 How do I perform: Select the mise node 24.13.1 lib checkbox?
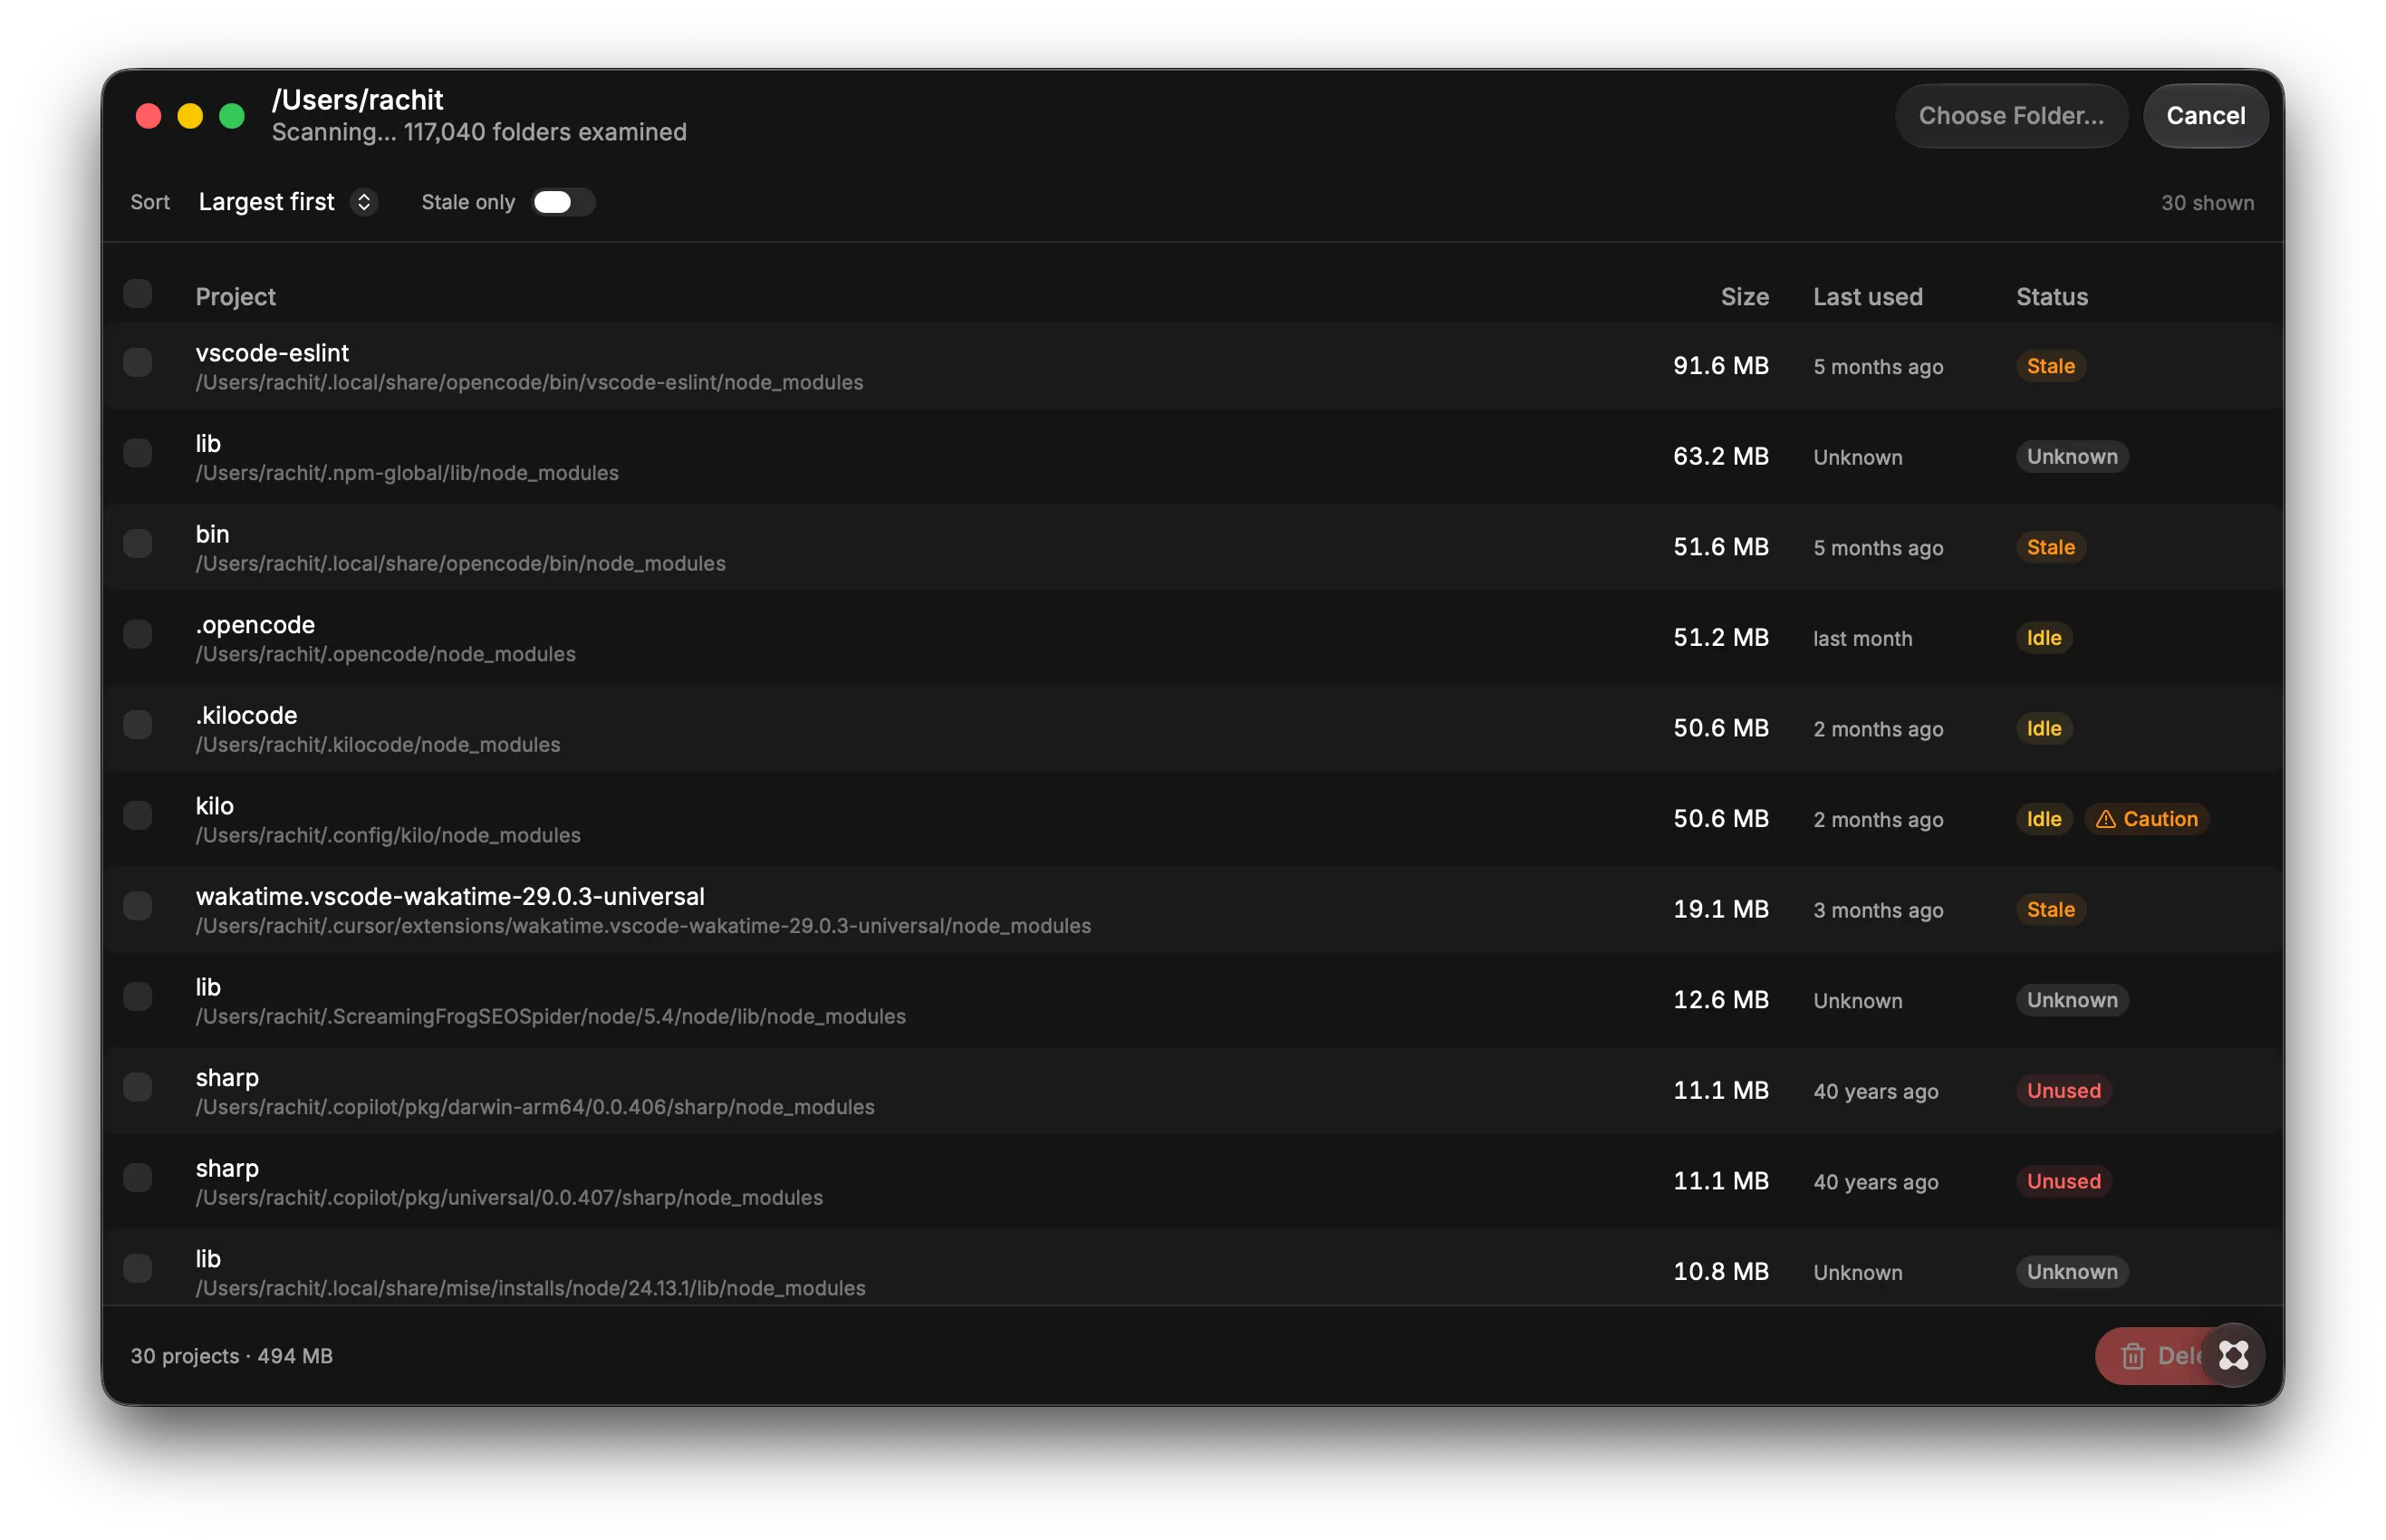(x=138, y=1268)
